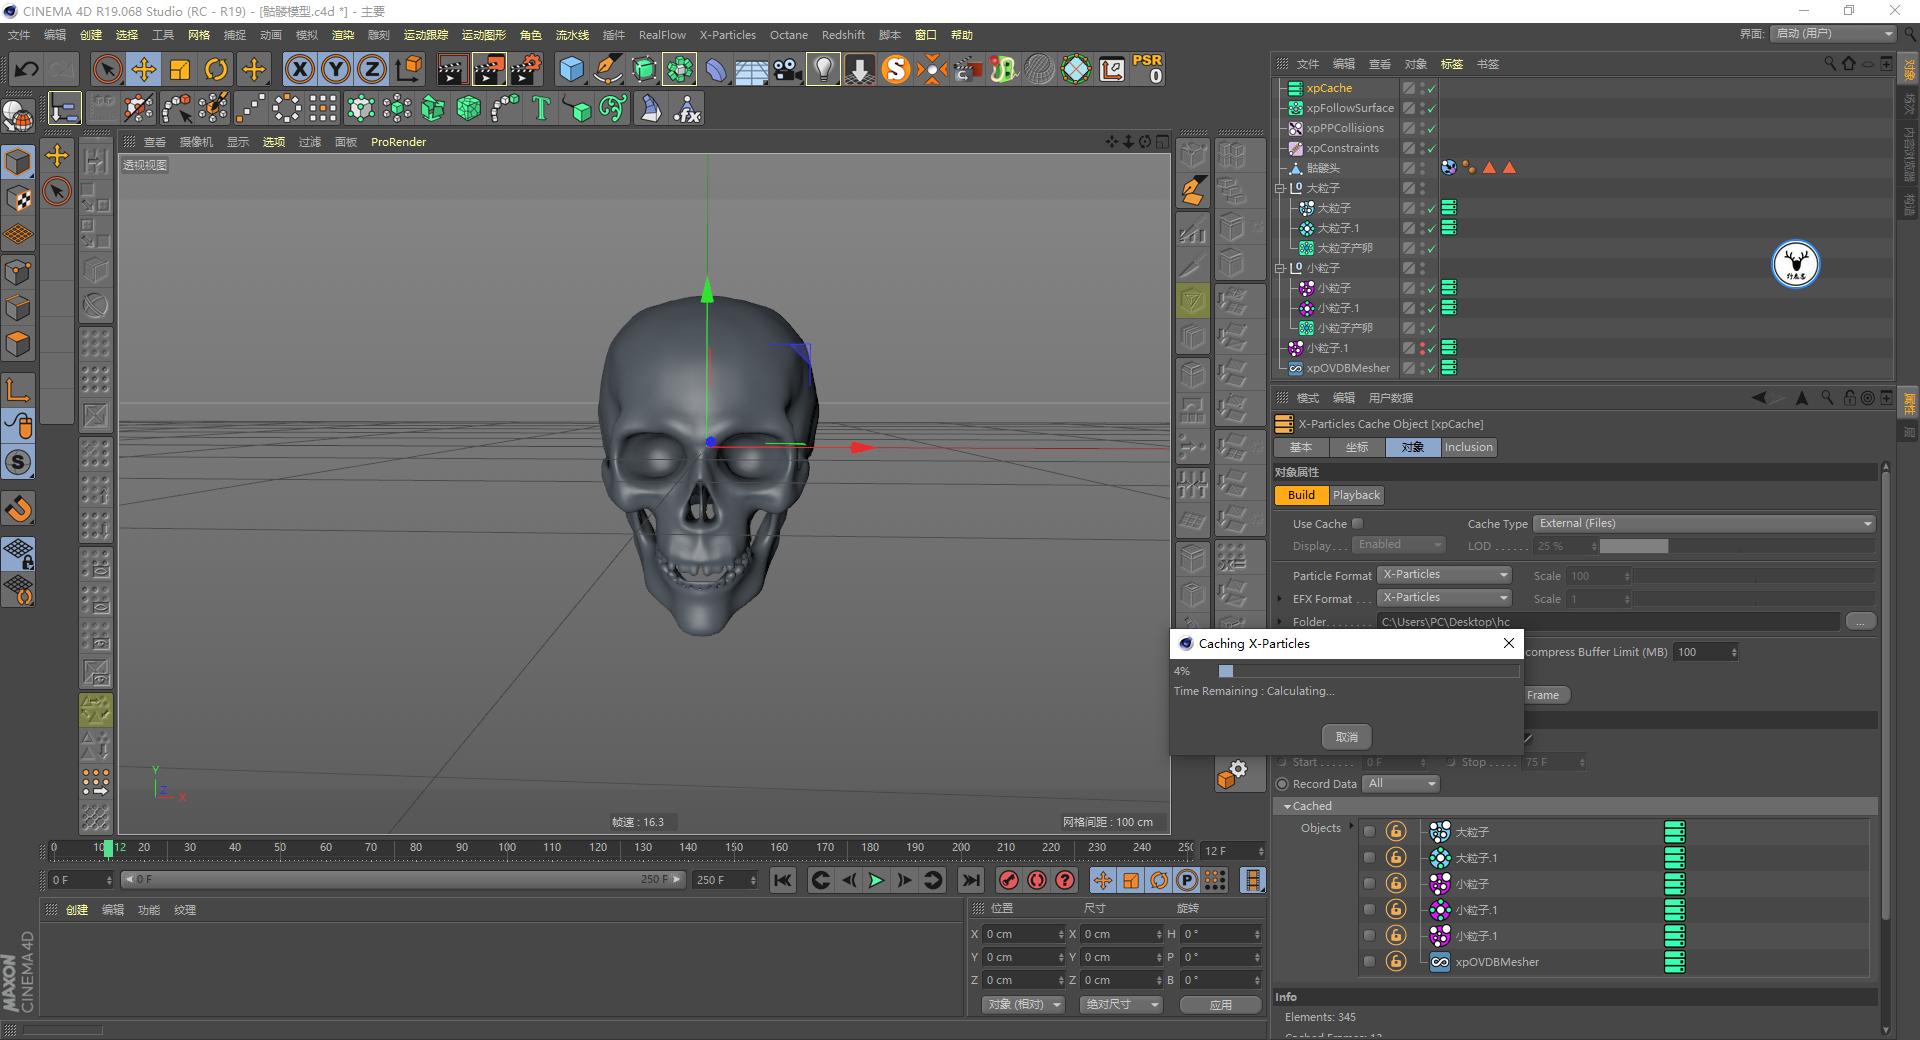Open the Particle Format dropdown
Viewport: 1920px width, 1040px height.
point(1444,574)
